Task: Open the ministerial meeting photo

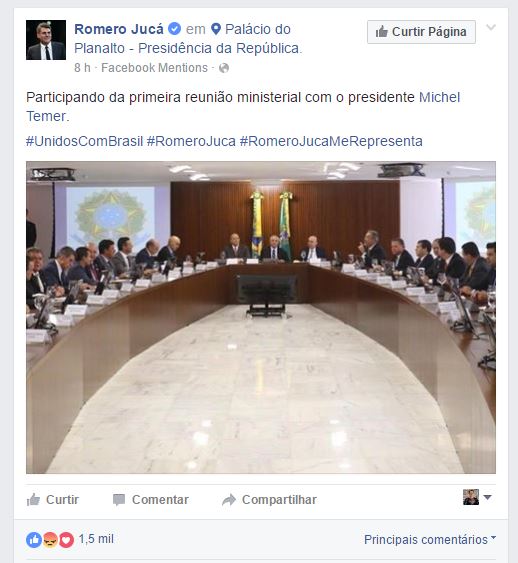Action: tap(261, 317)
